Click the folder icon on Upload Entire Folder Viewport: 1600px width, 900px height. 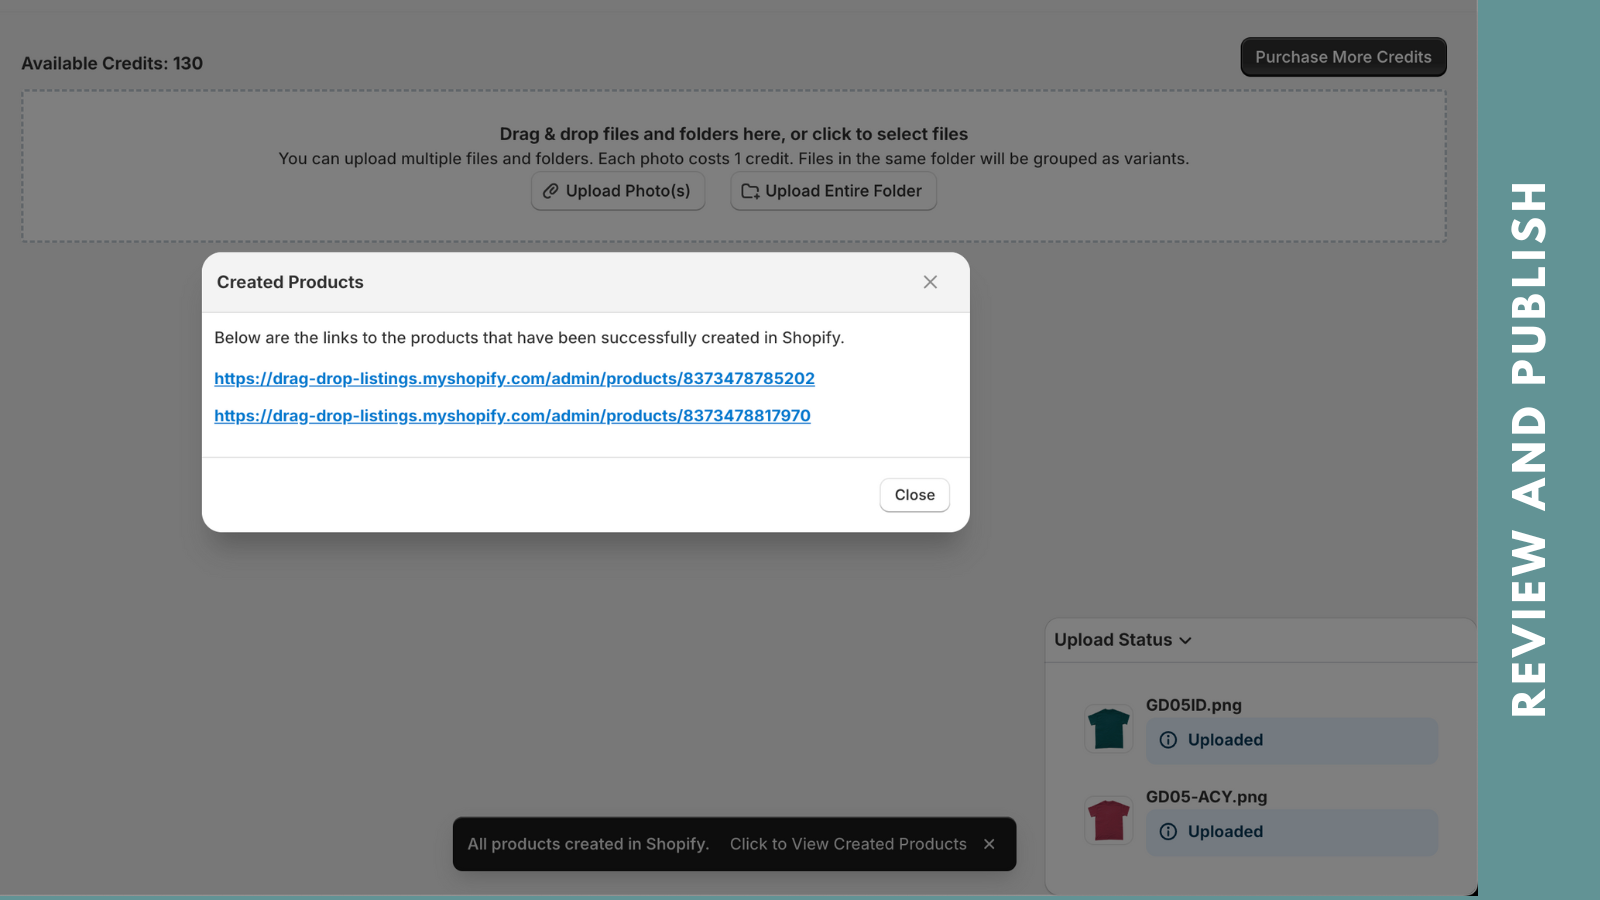tap(750, 191)
